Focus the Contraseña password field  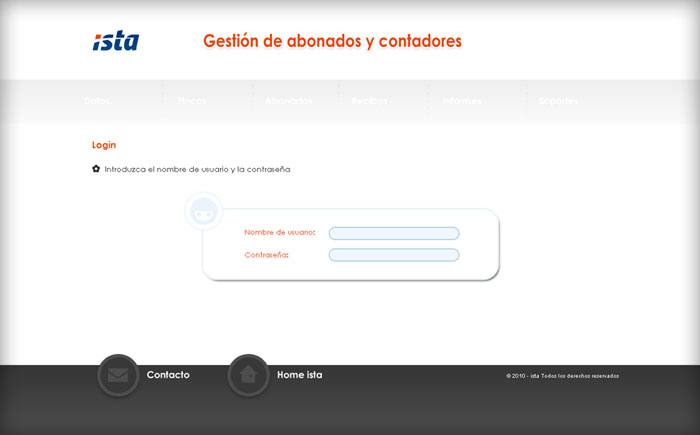click(394, 255)
